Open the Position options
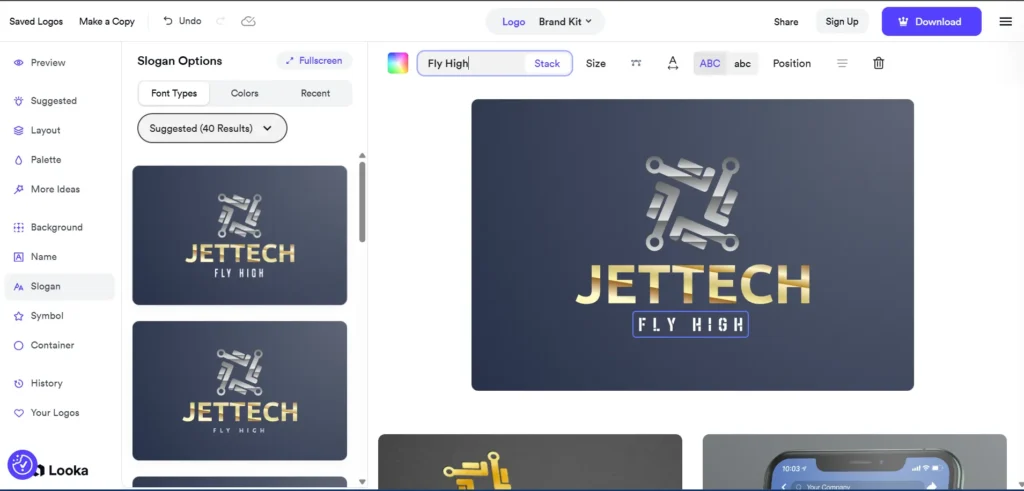Image resolution: width=1024 pixels, height=491 pixels. point(791,63)
